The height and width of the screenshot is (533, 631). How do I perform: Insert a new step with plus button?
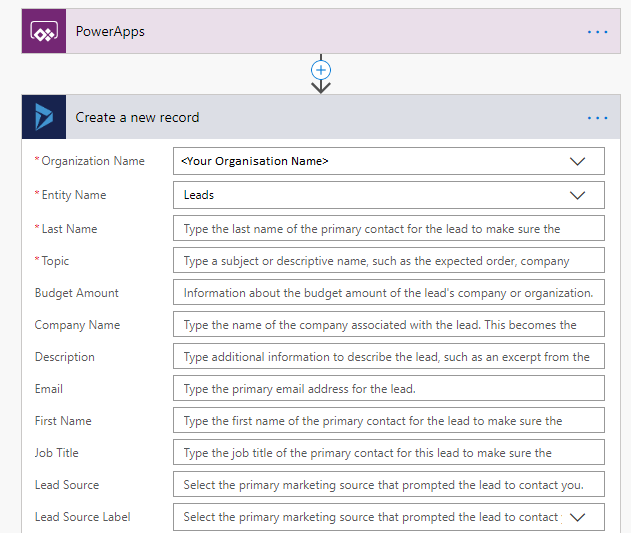point(321,70)
